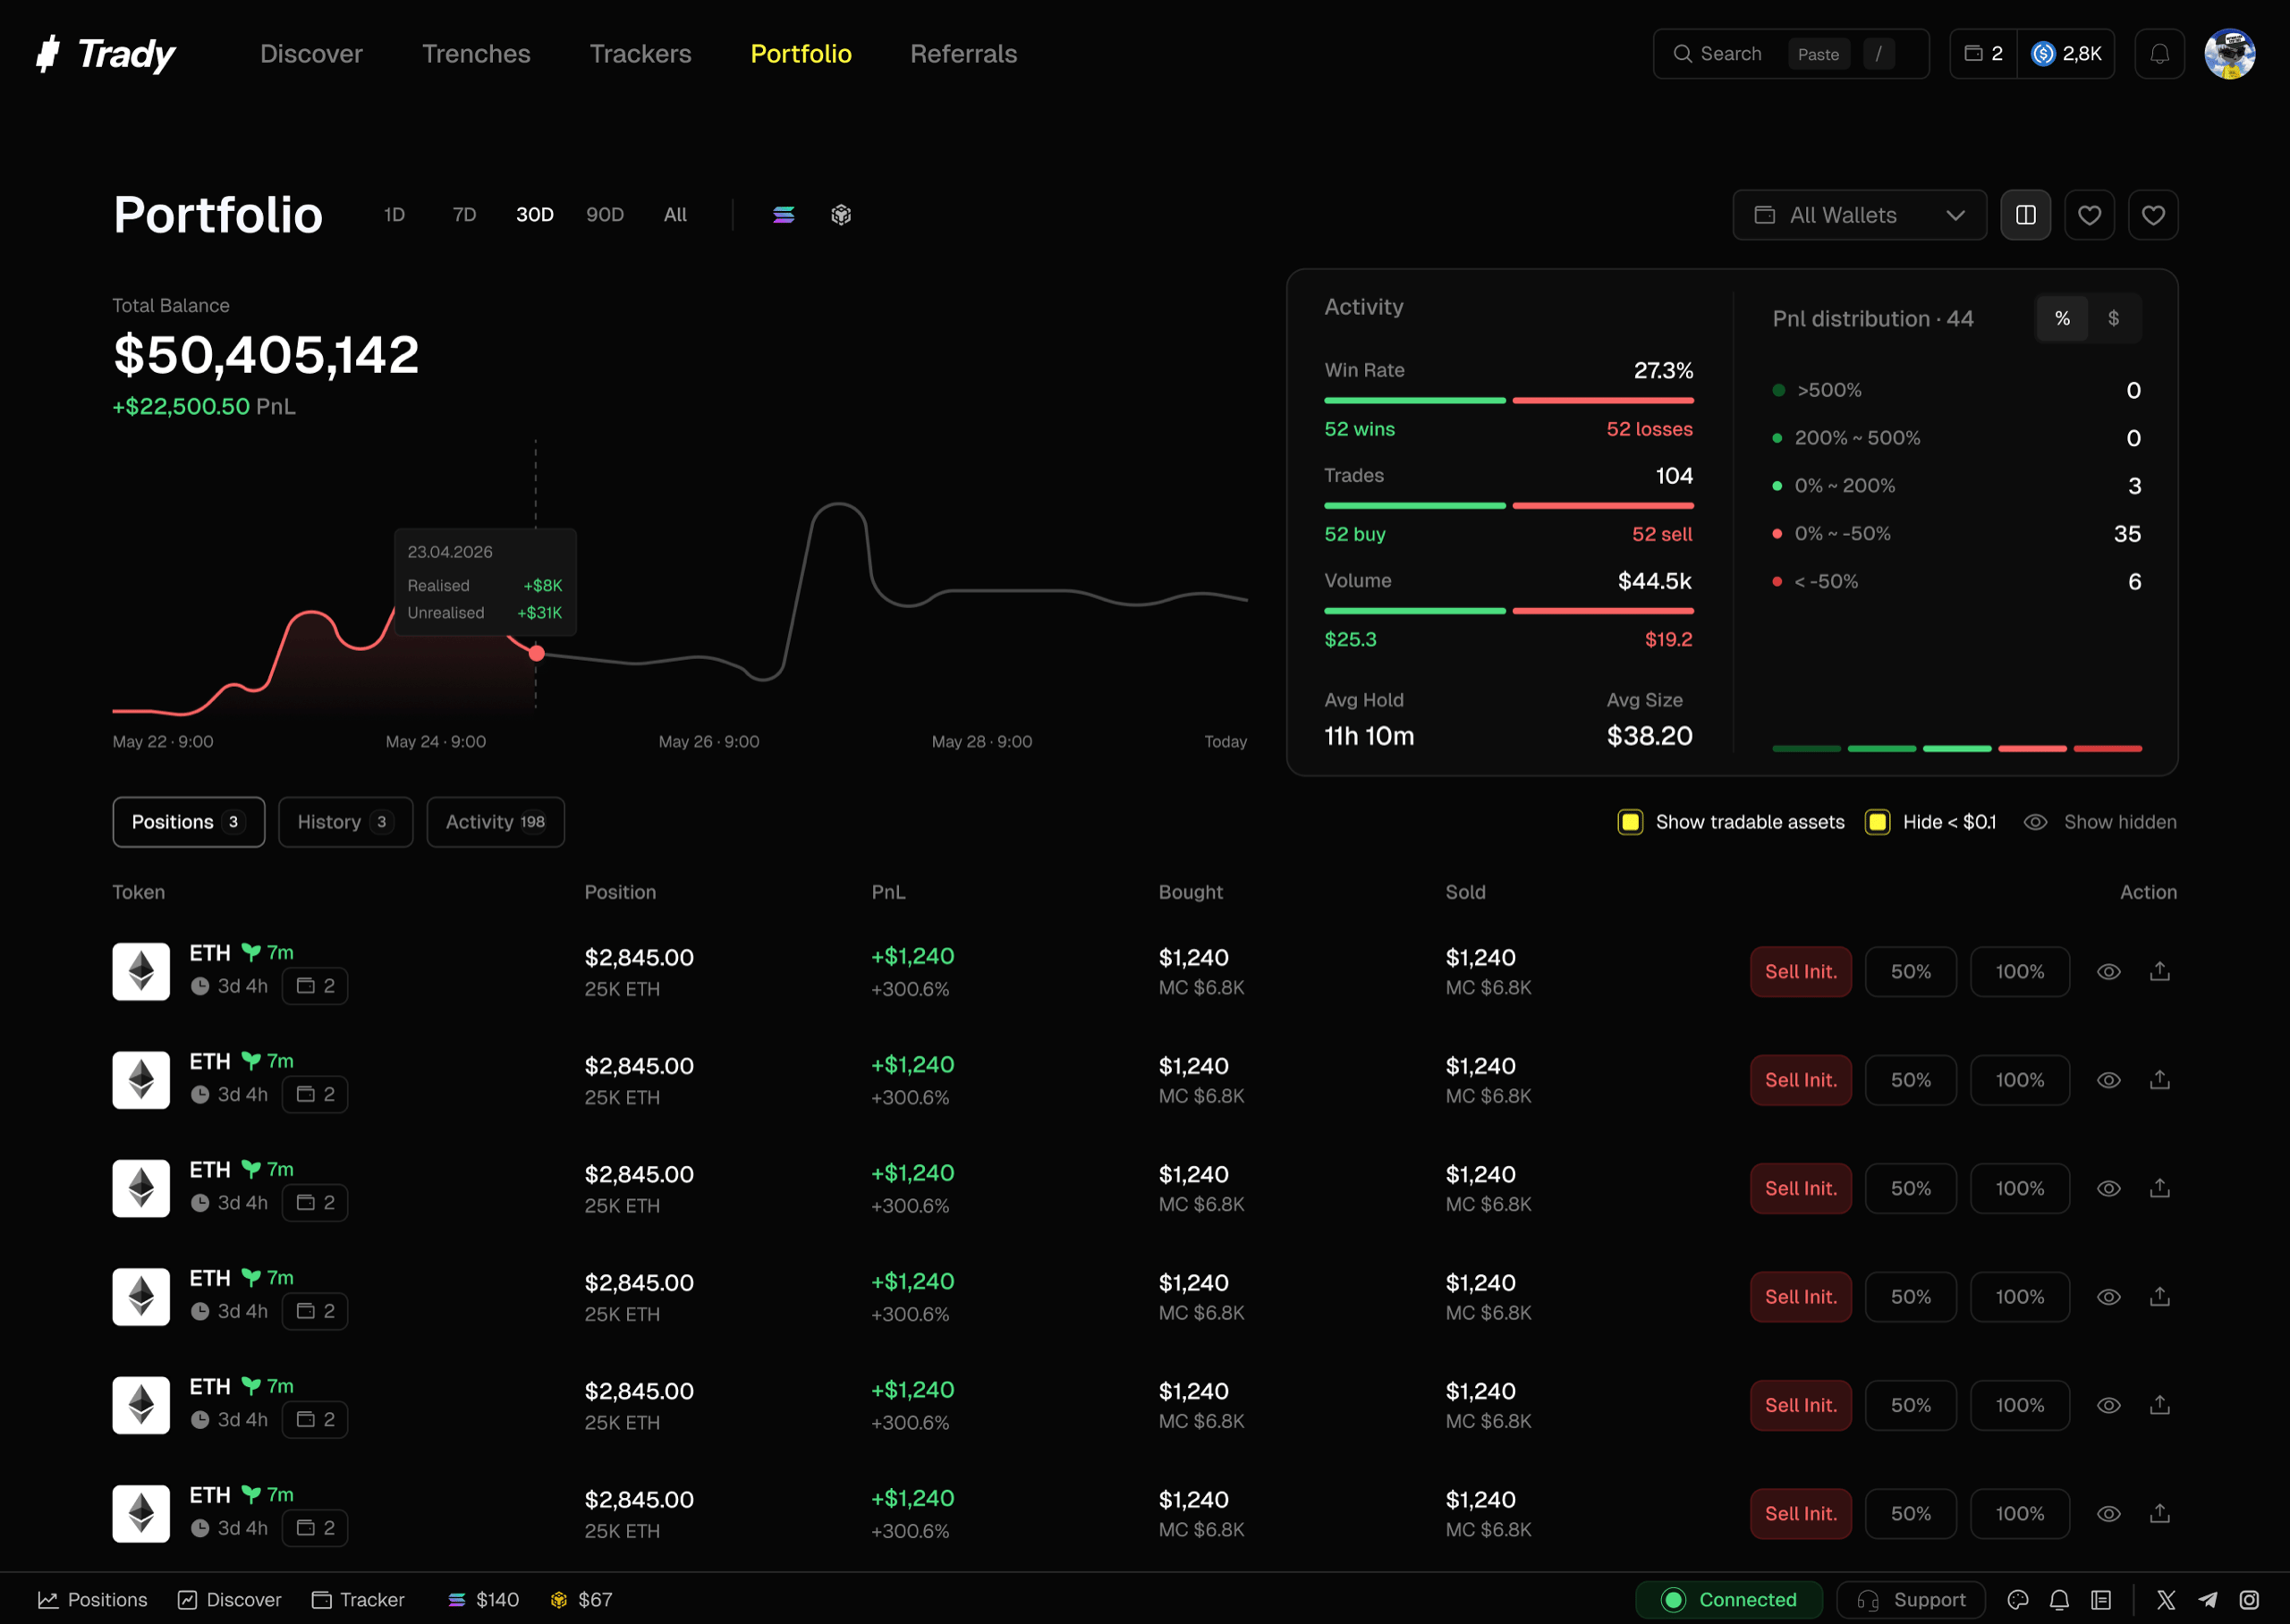
Task: Toggle Show hidden eye option
Action: (2100, 822)
